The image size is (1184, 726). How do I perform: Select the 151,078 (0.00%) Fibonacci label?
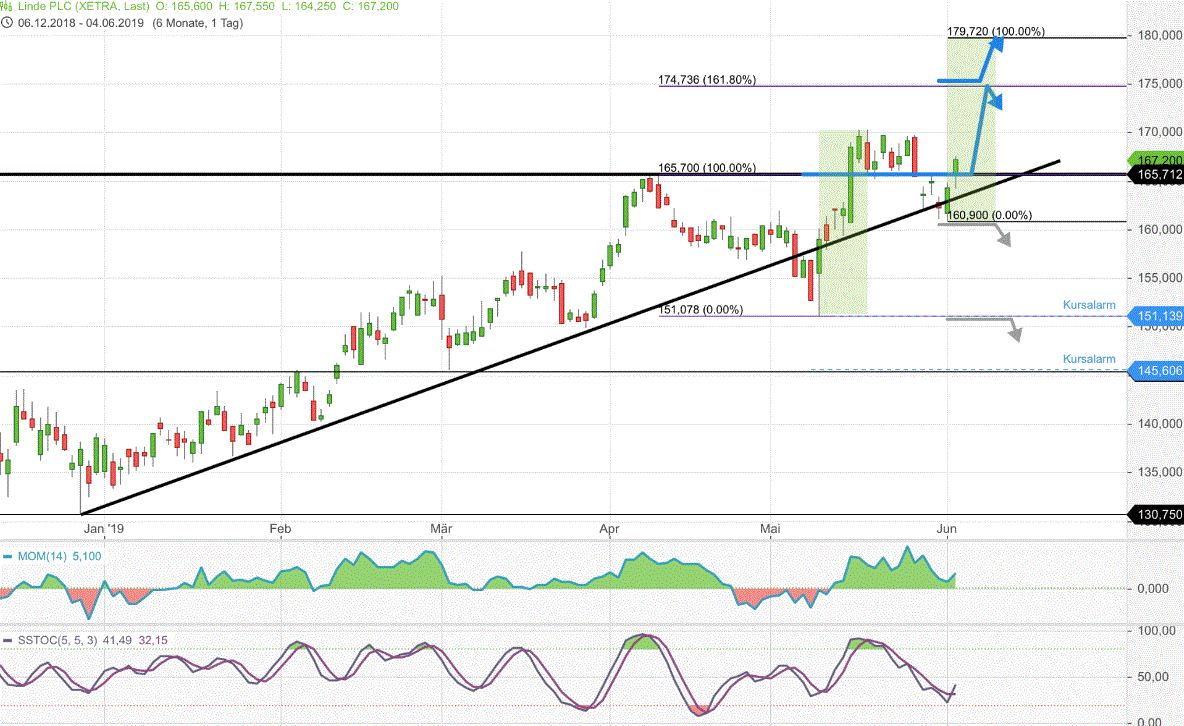[x=701, y=310]
